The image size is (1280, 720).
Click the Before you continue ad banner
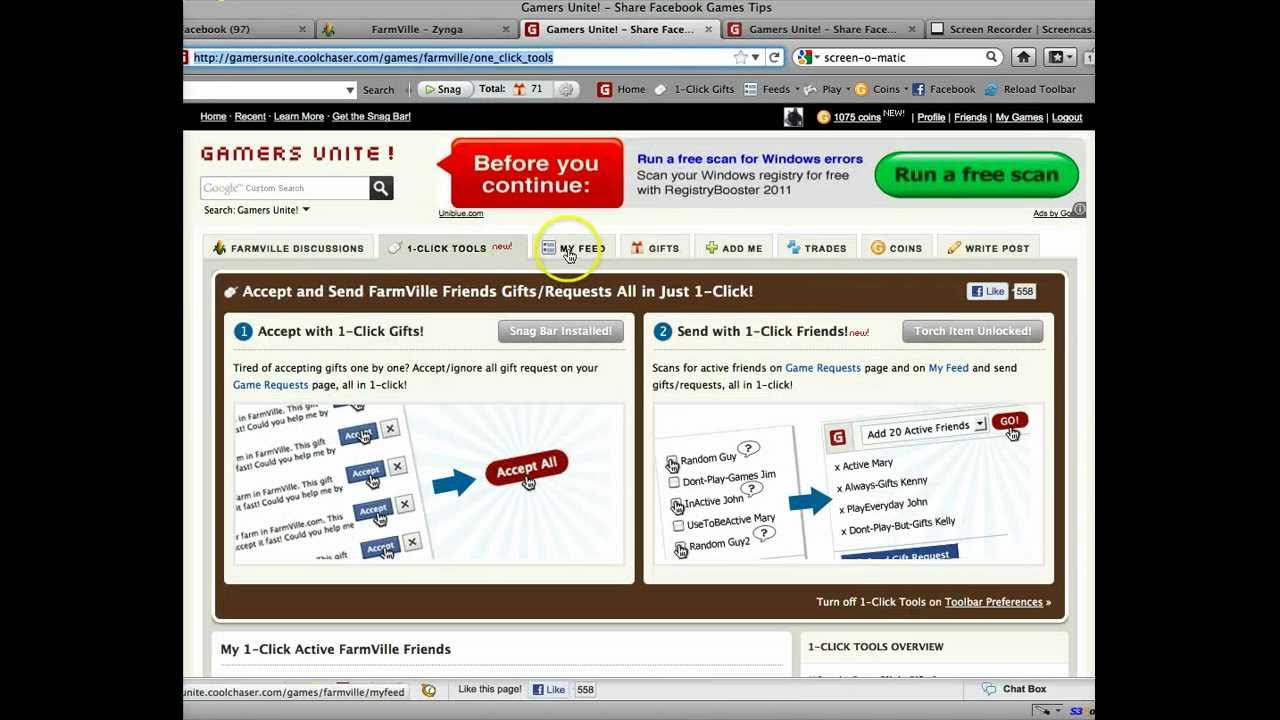[x=536, y=174]
